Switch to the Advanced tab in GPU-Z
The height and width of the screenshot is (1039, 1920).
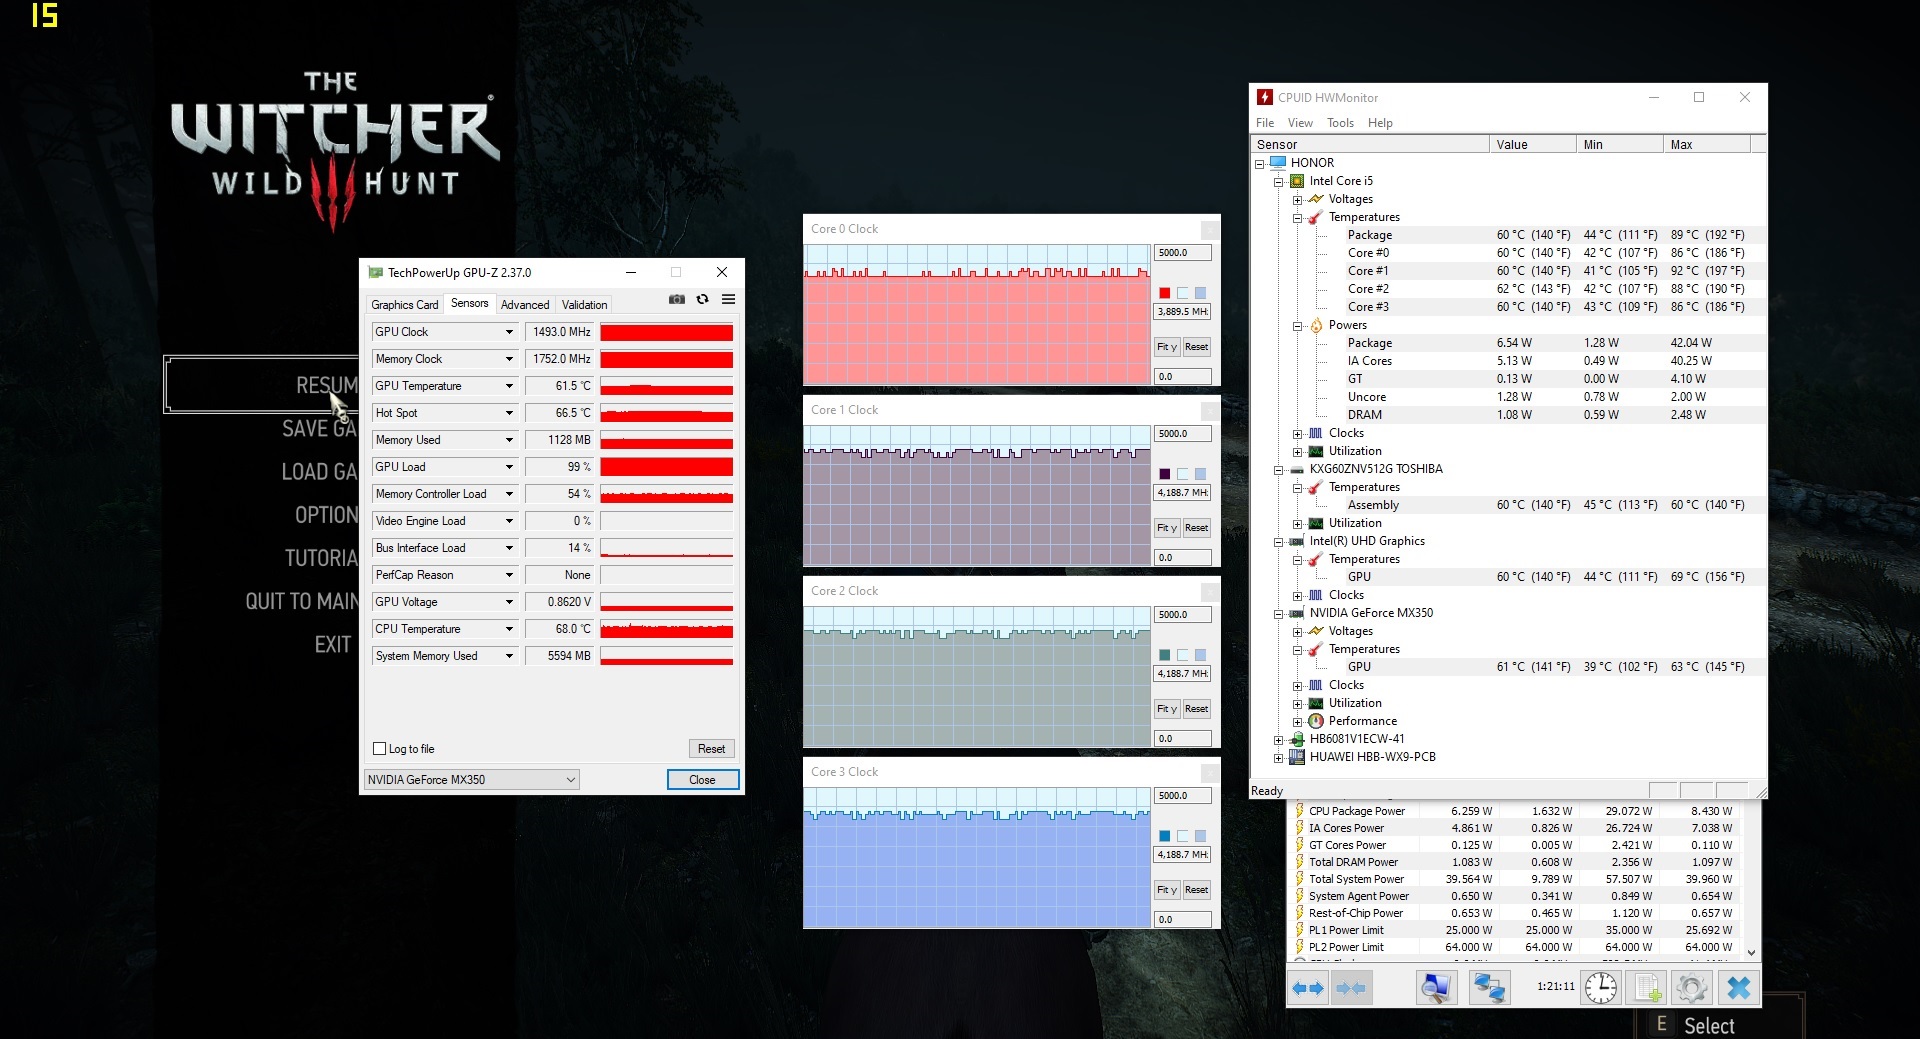(525, 305)
